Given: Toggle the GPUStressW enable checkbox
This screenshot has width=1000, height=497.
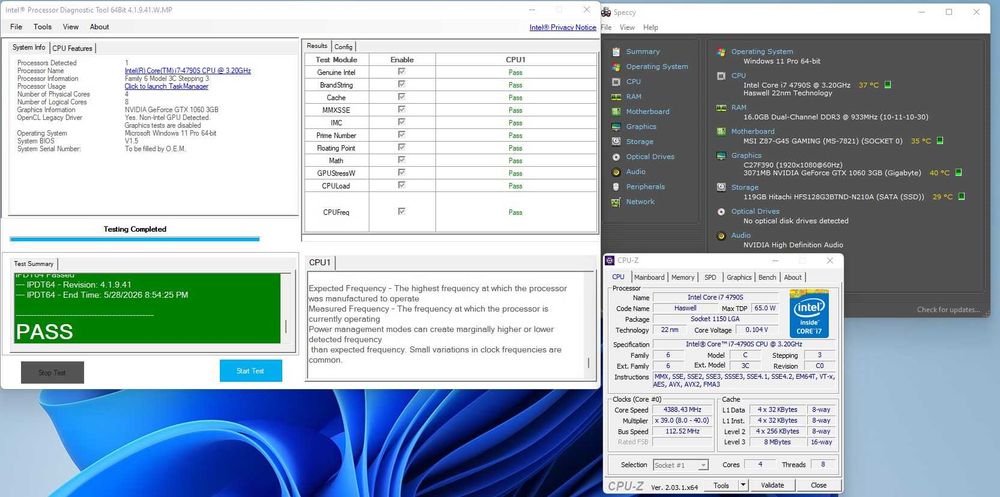Looking at the screenshot, I should point(402,172).
